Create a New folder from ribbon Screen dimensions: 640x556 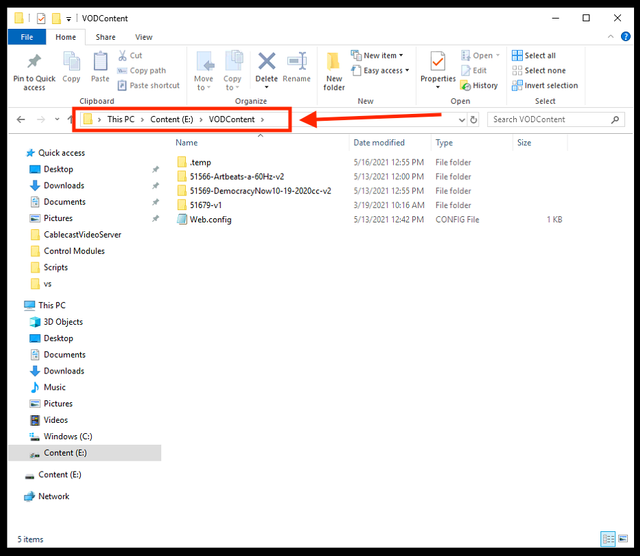tap(334, 71)
